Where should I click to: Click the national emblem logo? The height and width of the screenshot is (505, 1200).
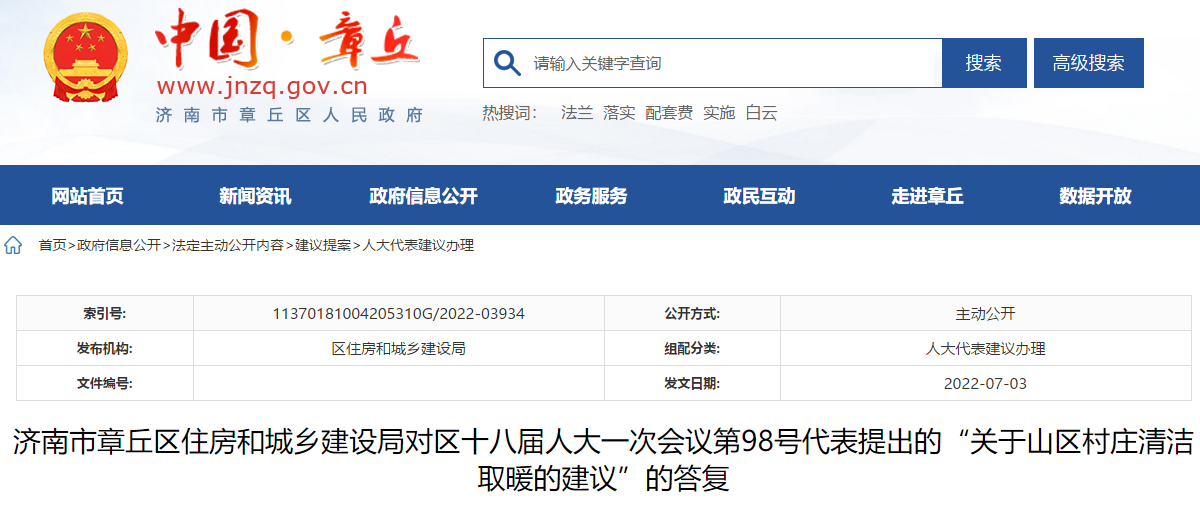tap(85, 60)
